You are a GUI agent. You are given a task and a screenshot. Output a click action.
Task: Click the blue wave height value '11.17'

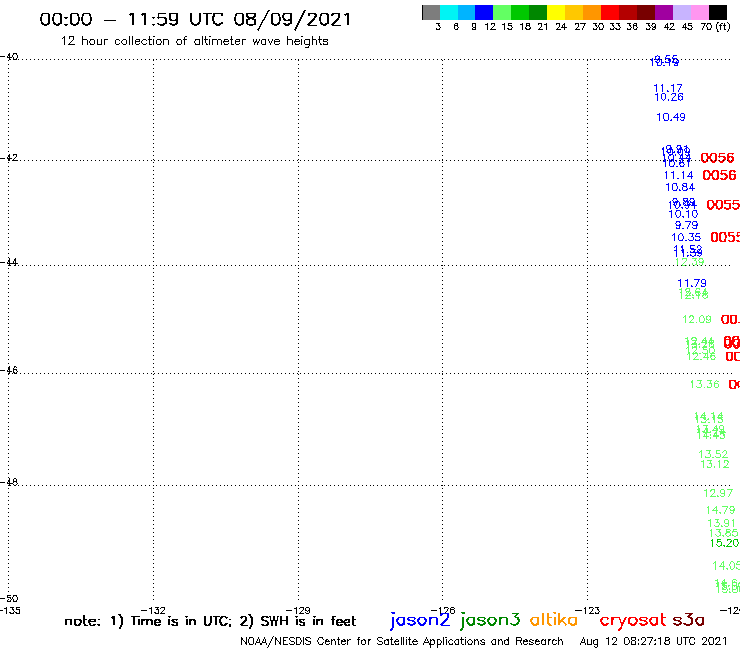point(667,88)
